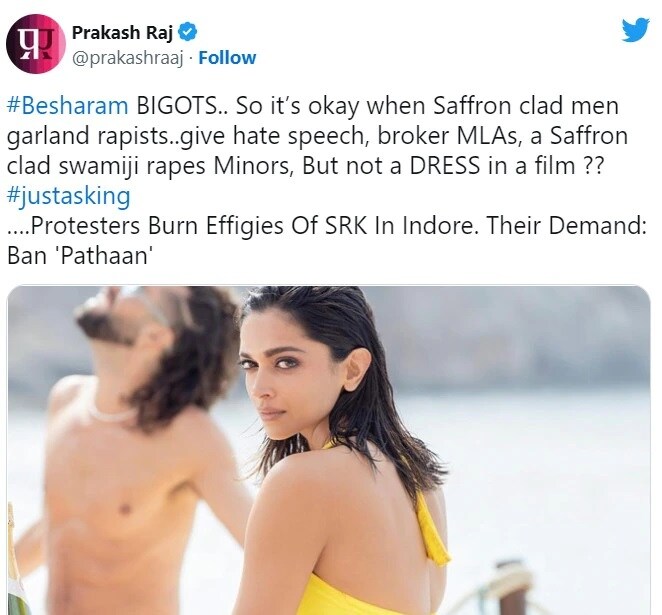This screenshot has width=662, height=615.
Task: Click the "Their Demand:" text
Action: [566, 225]
